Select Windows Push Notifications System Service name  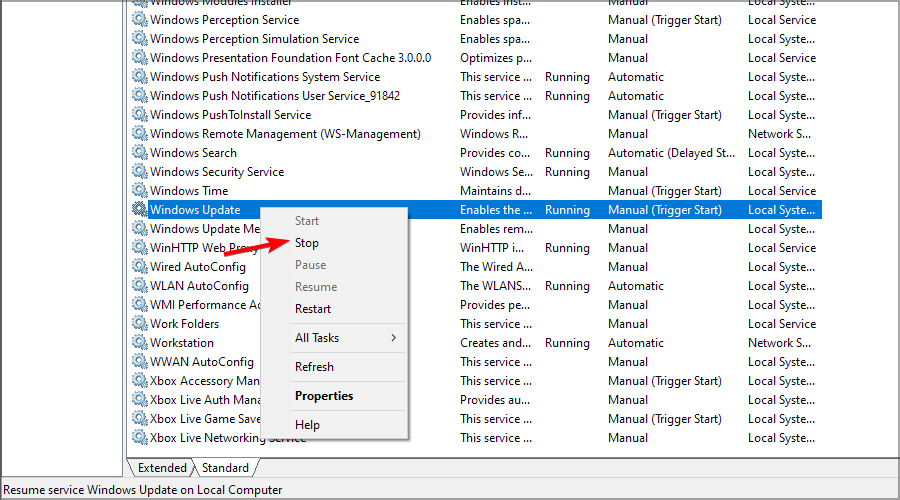coord(265,77)
